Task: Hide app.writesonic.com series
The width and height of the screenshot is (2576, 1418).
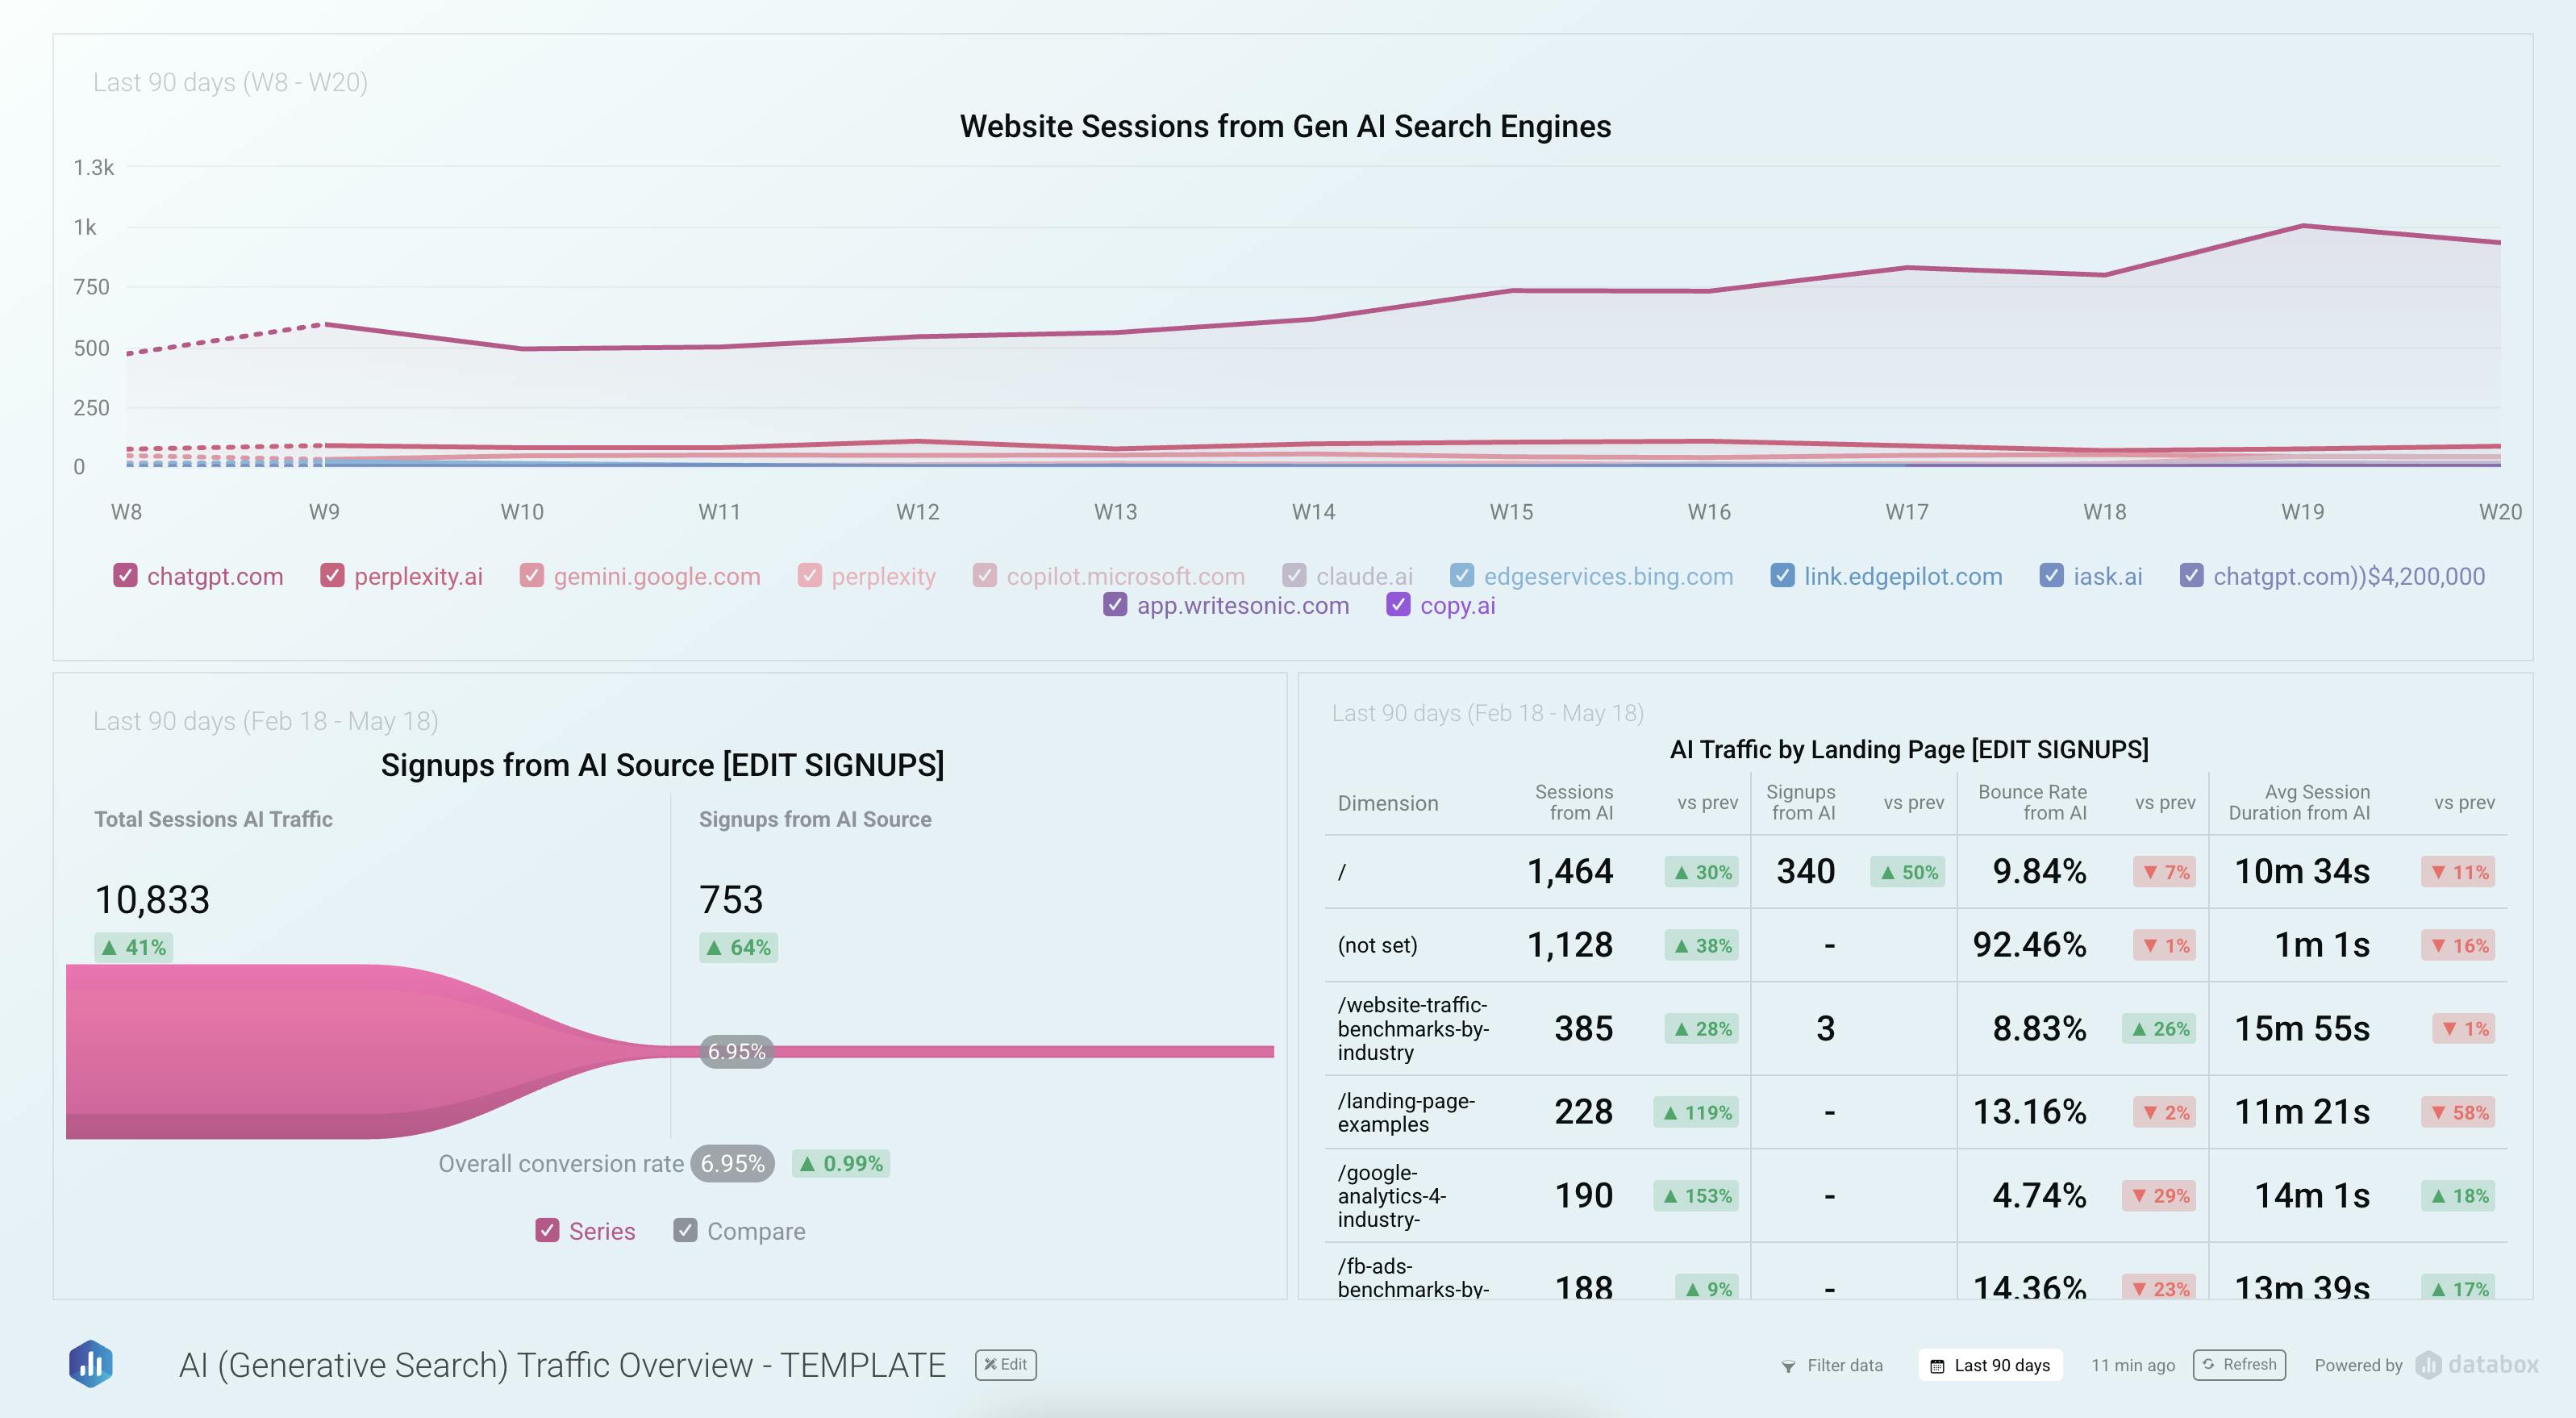Action: click(x=1115, y=605)
